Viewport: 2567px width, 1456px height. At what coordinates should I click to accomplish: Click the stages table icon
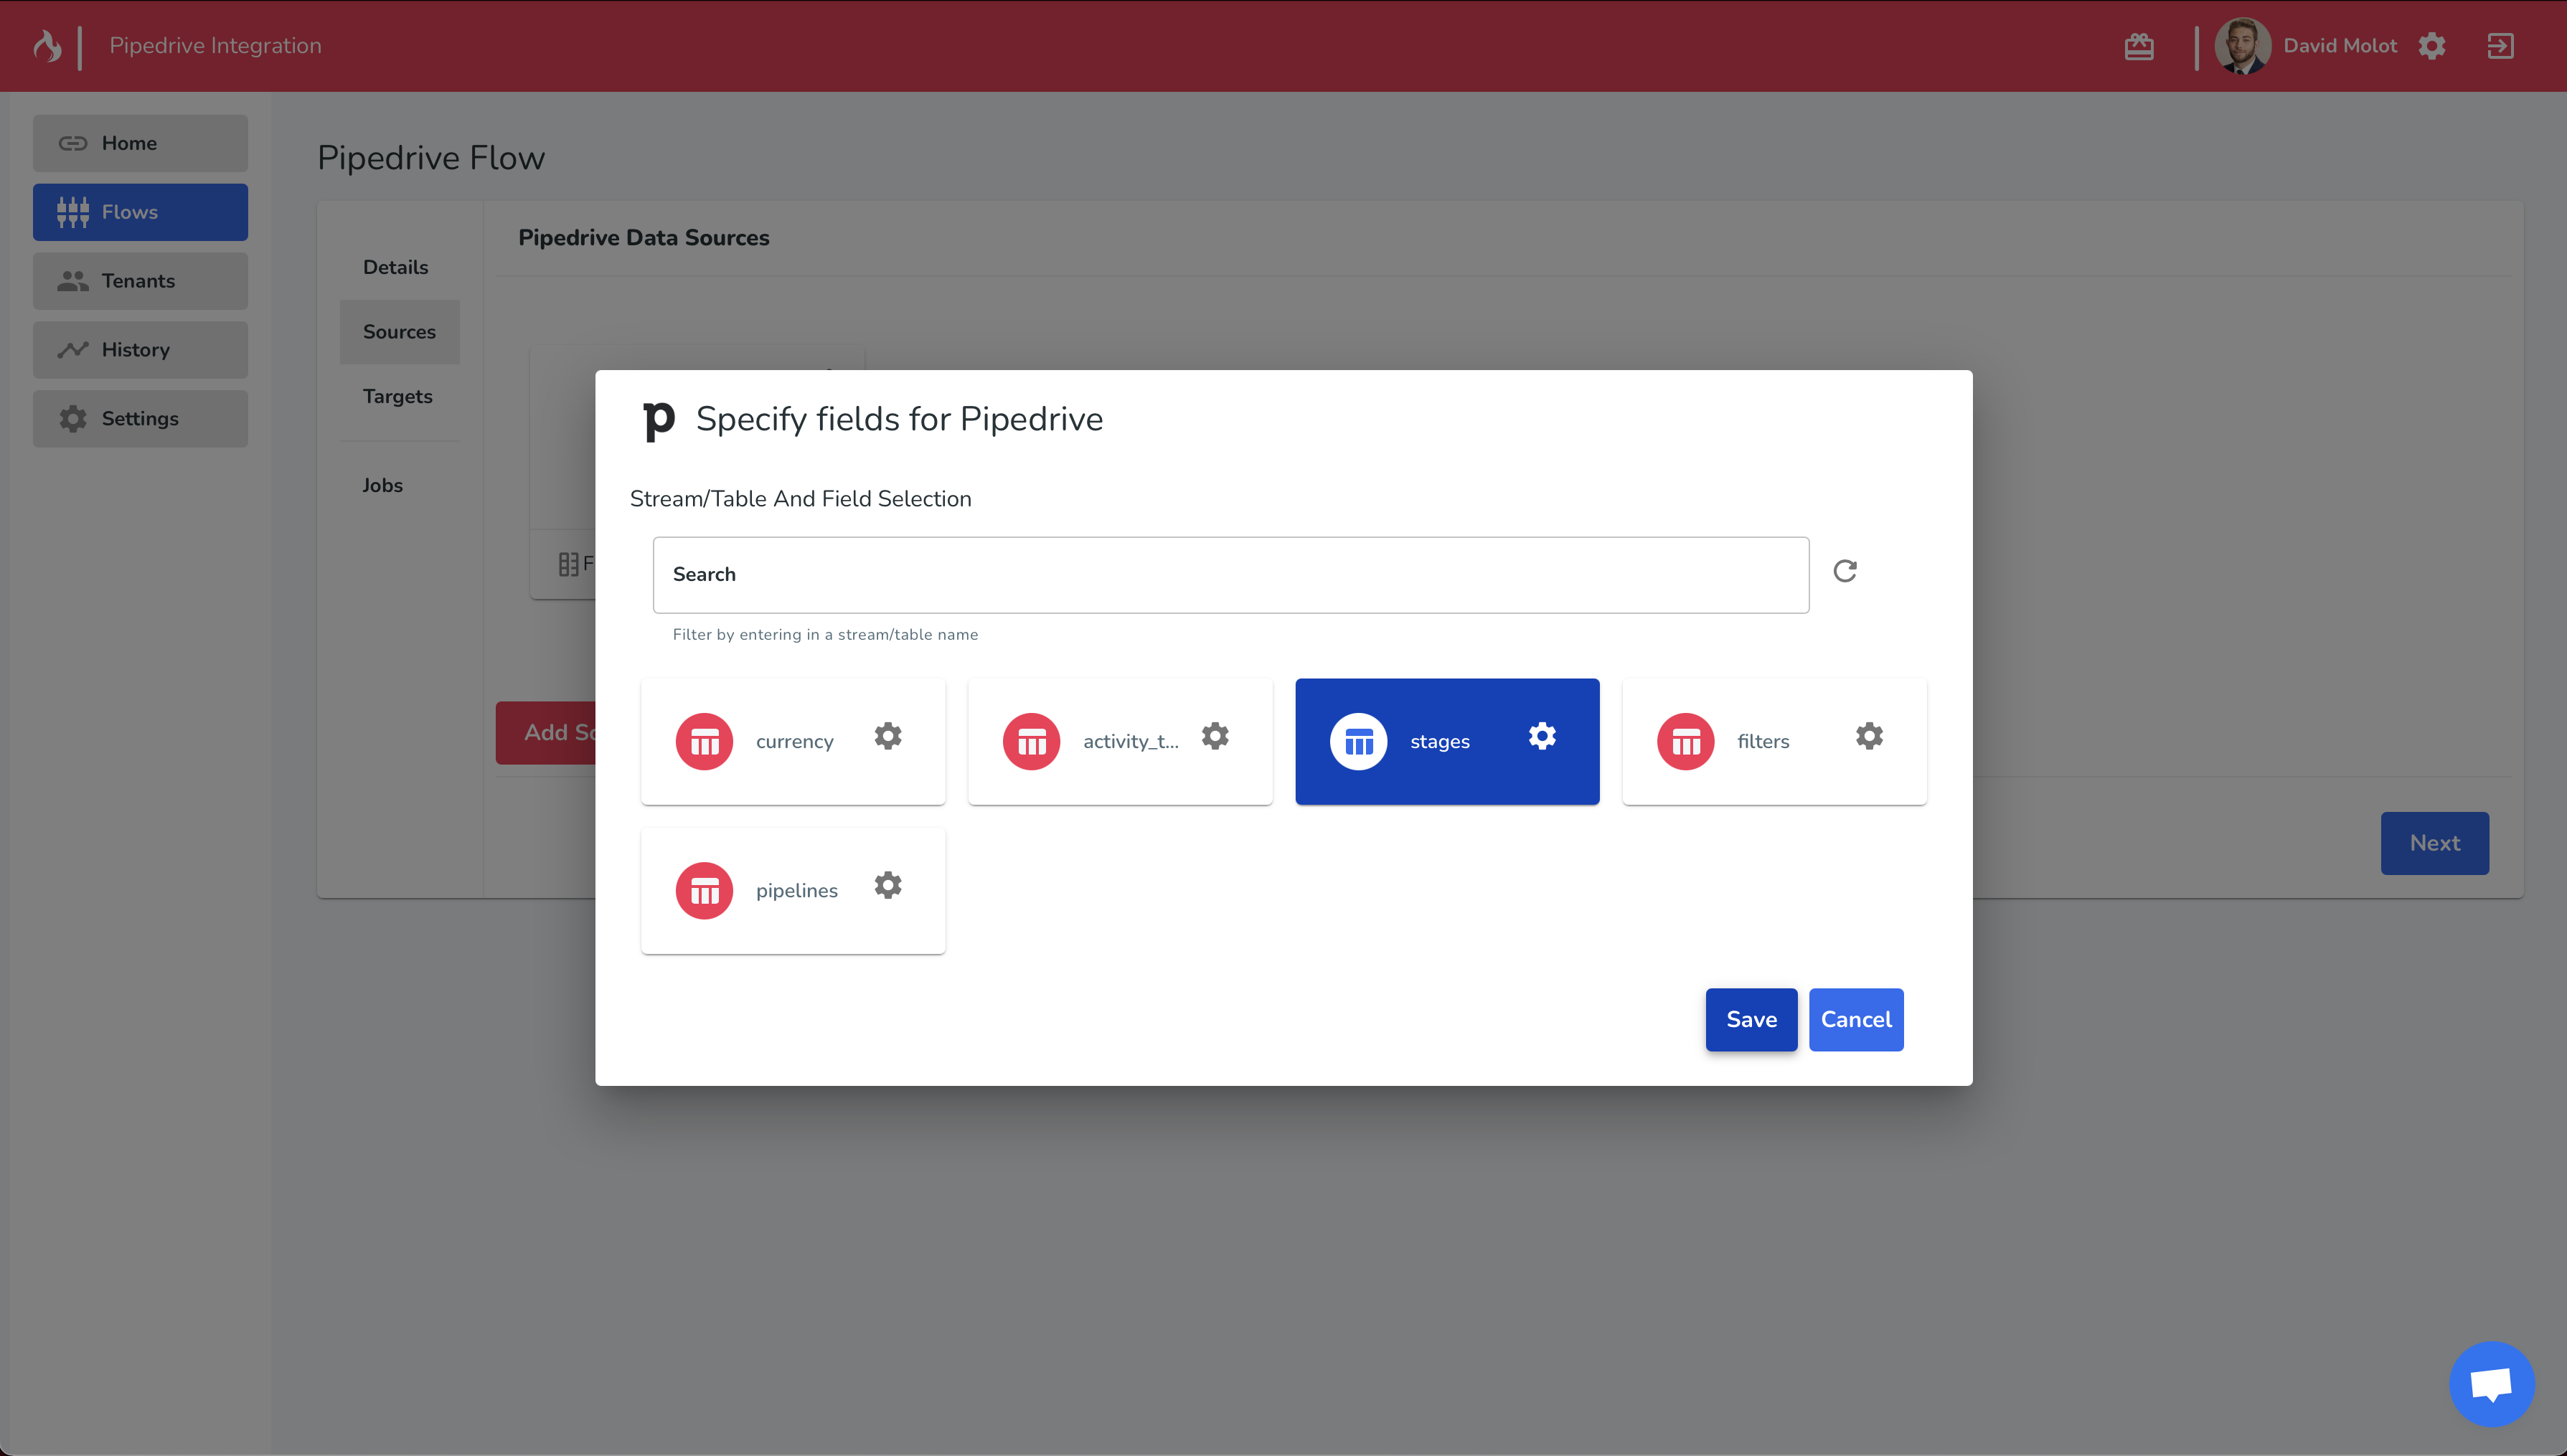pos(1358,741)
